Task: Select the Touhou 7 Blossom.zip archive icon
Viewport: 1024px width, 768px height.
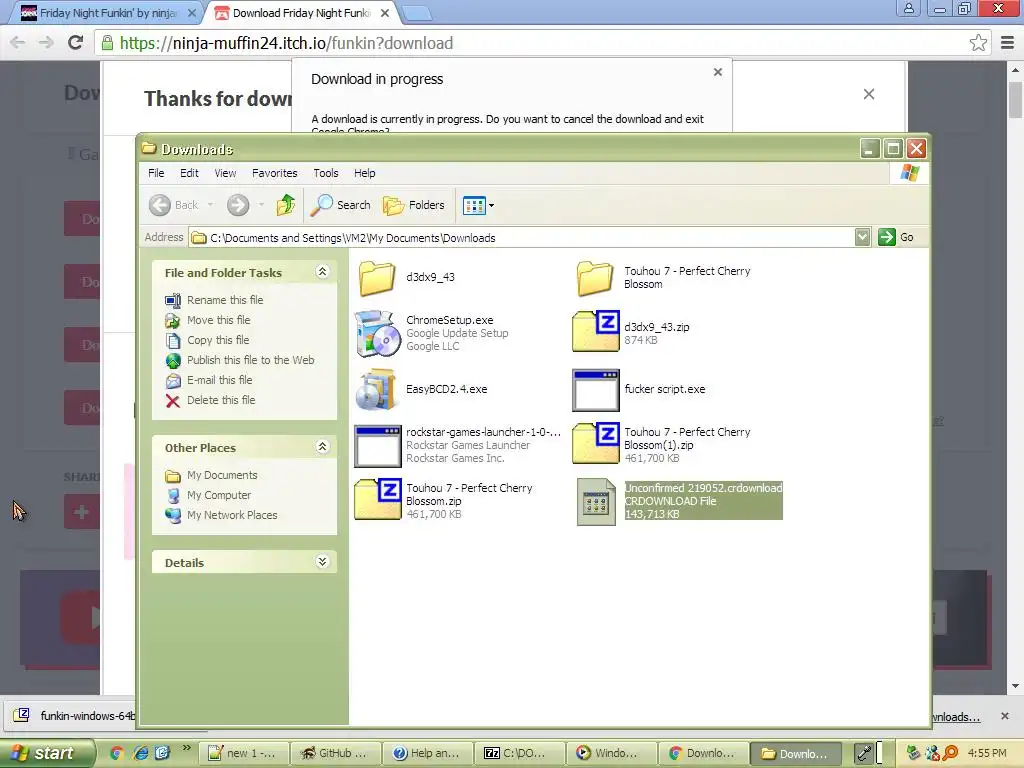Action: 377,500
